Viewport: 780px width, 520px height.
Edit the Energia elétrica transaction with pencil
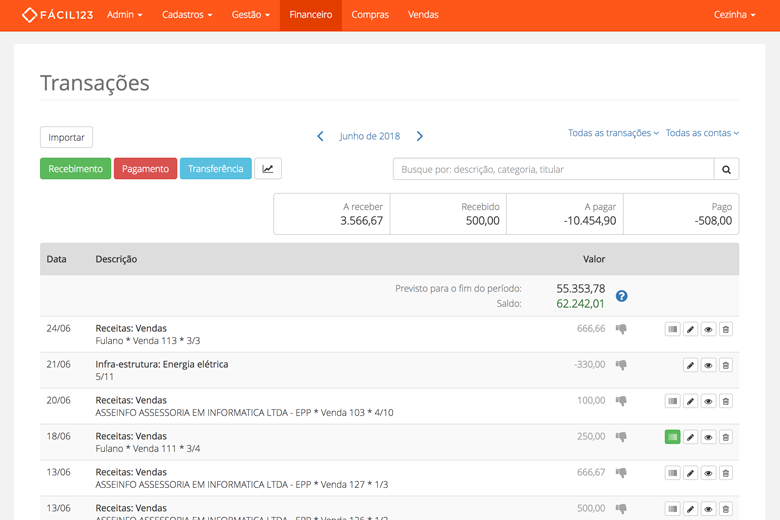(690, 365)
